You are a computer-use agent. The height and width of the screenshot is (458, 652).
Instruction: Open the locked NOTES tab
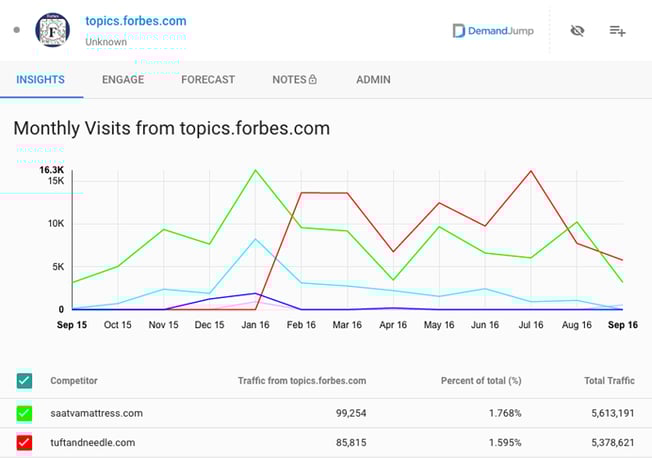[294, 79]
